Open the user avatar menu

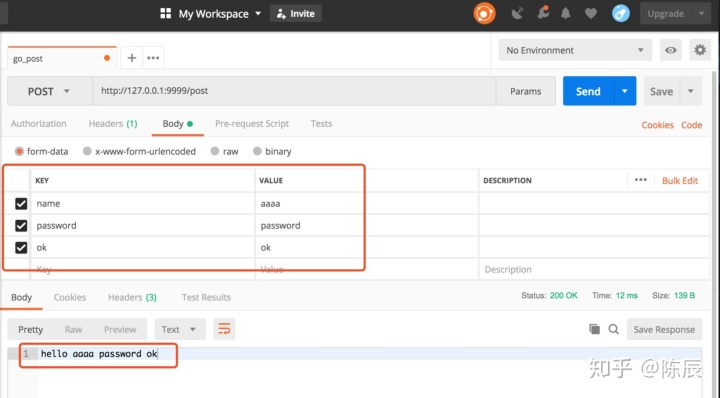point(621,13)
